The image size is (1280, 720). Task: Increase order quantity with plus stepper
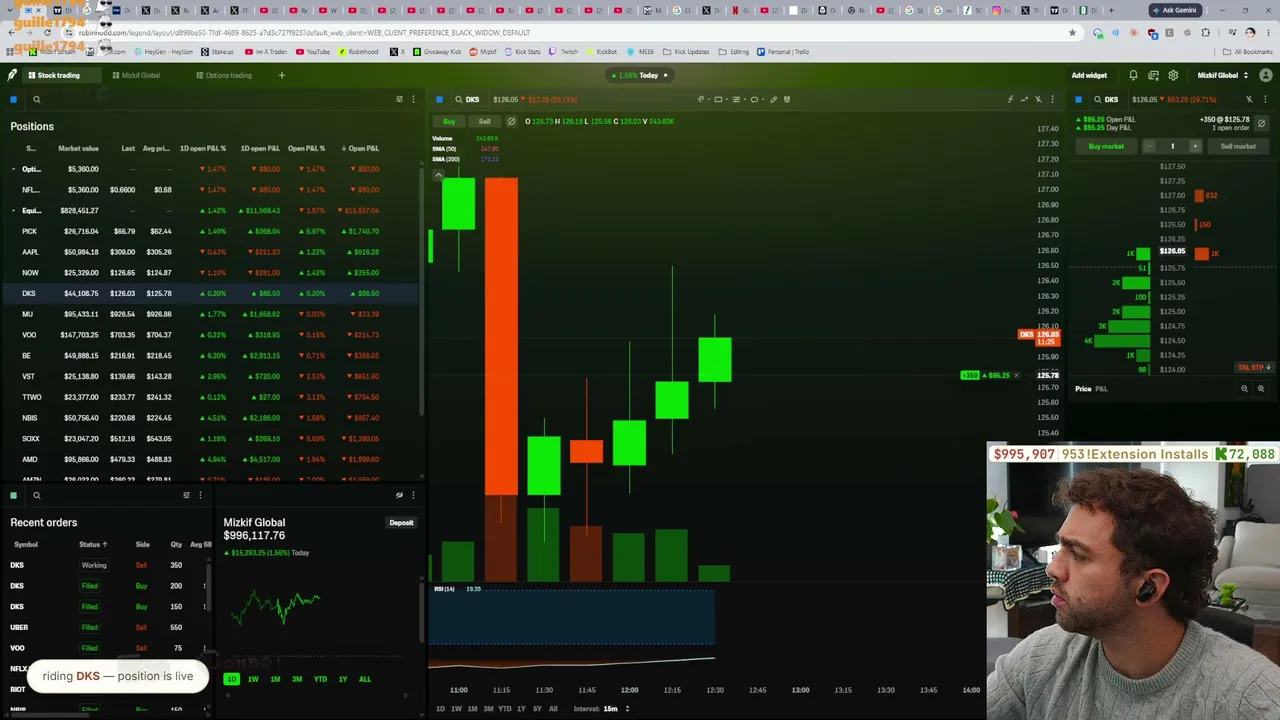pyautogui.click(x=1194, y=146)
